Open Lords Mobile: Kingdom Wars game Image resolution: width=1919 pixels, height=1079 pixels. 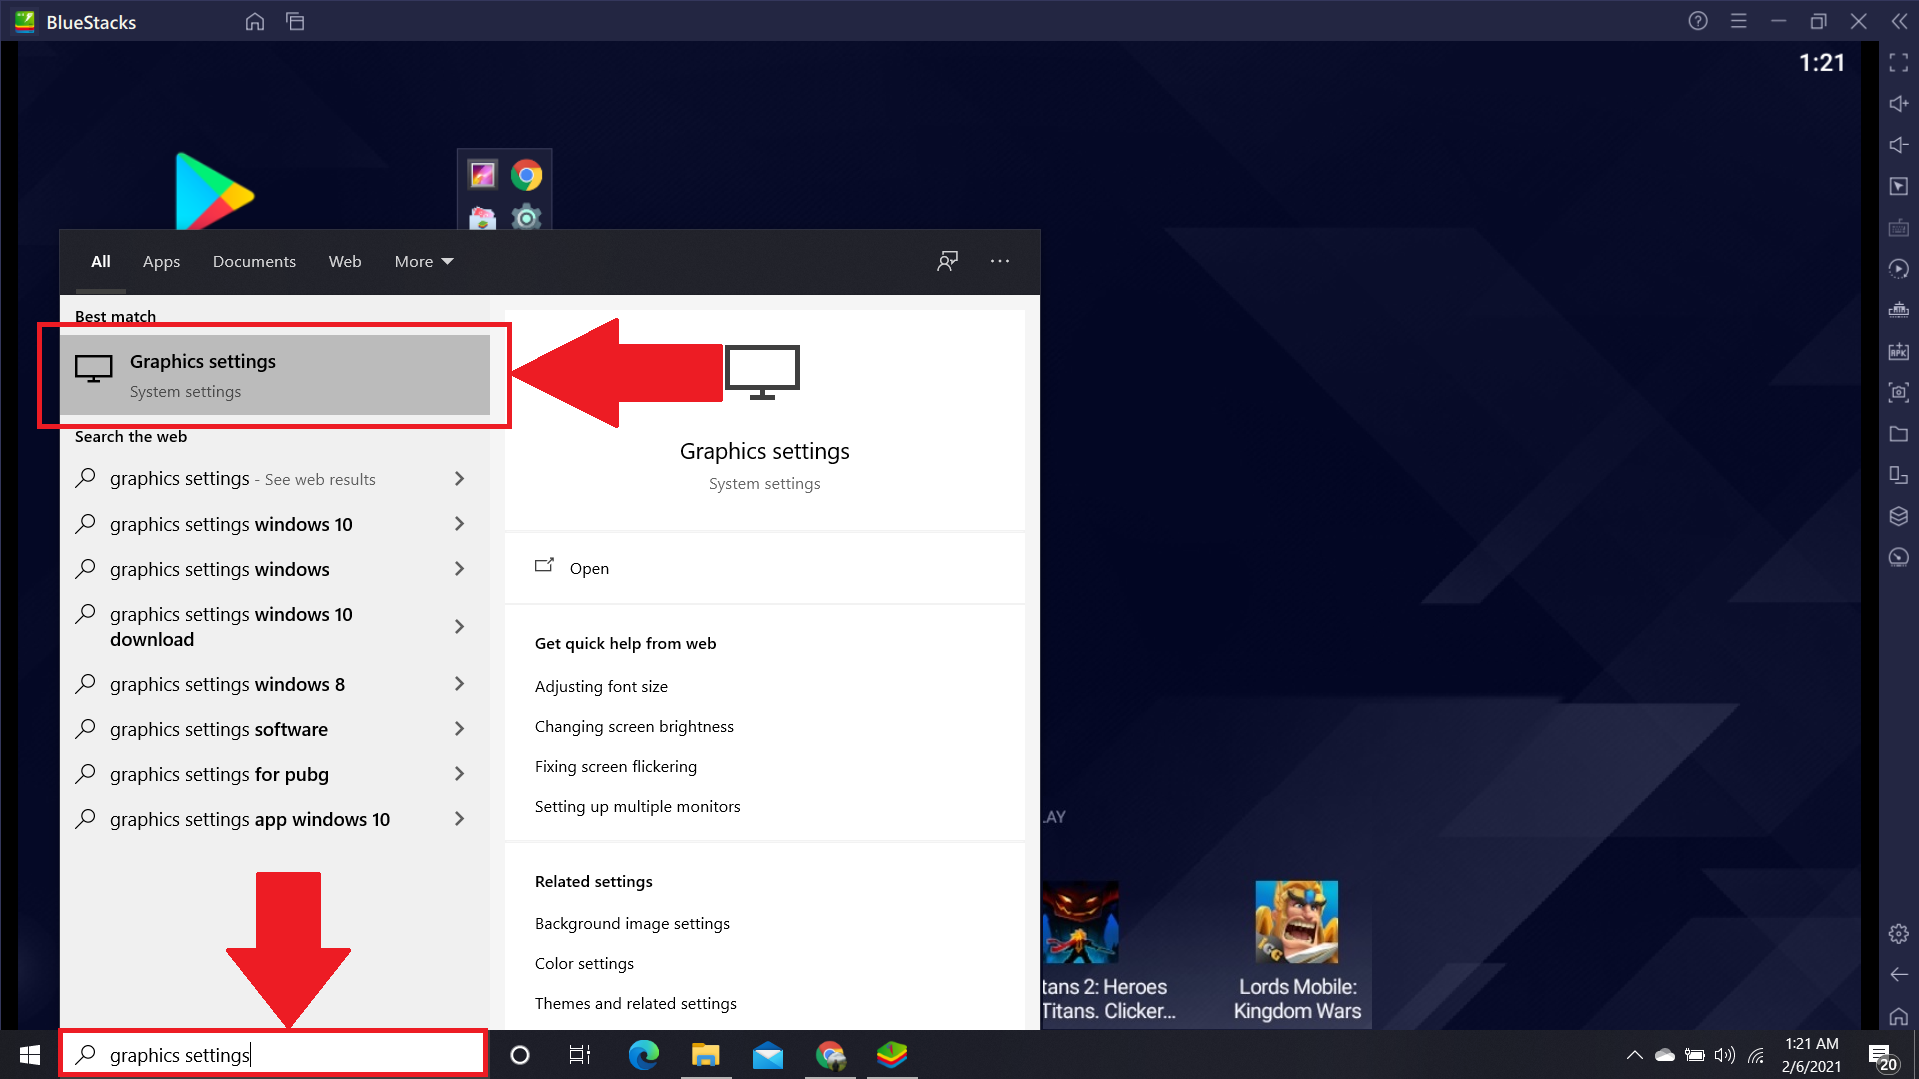(x=1297, y=952)
